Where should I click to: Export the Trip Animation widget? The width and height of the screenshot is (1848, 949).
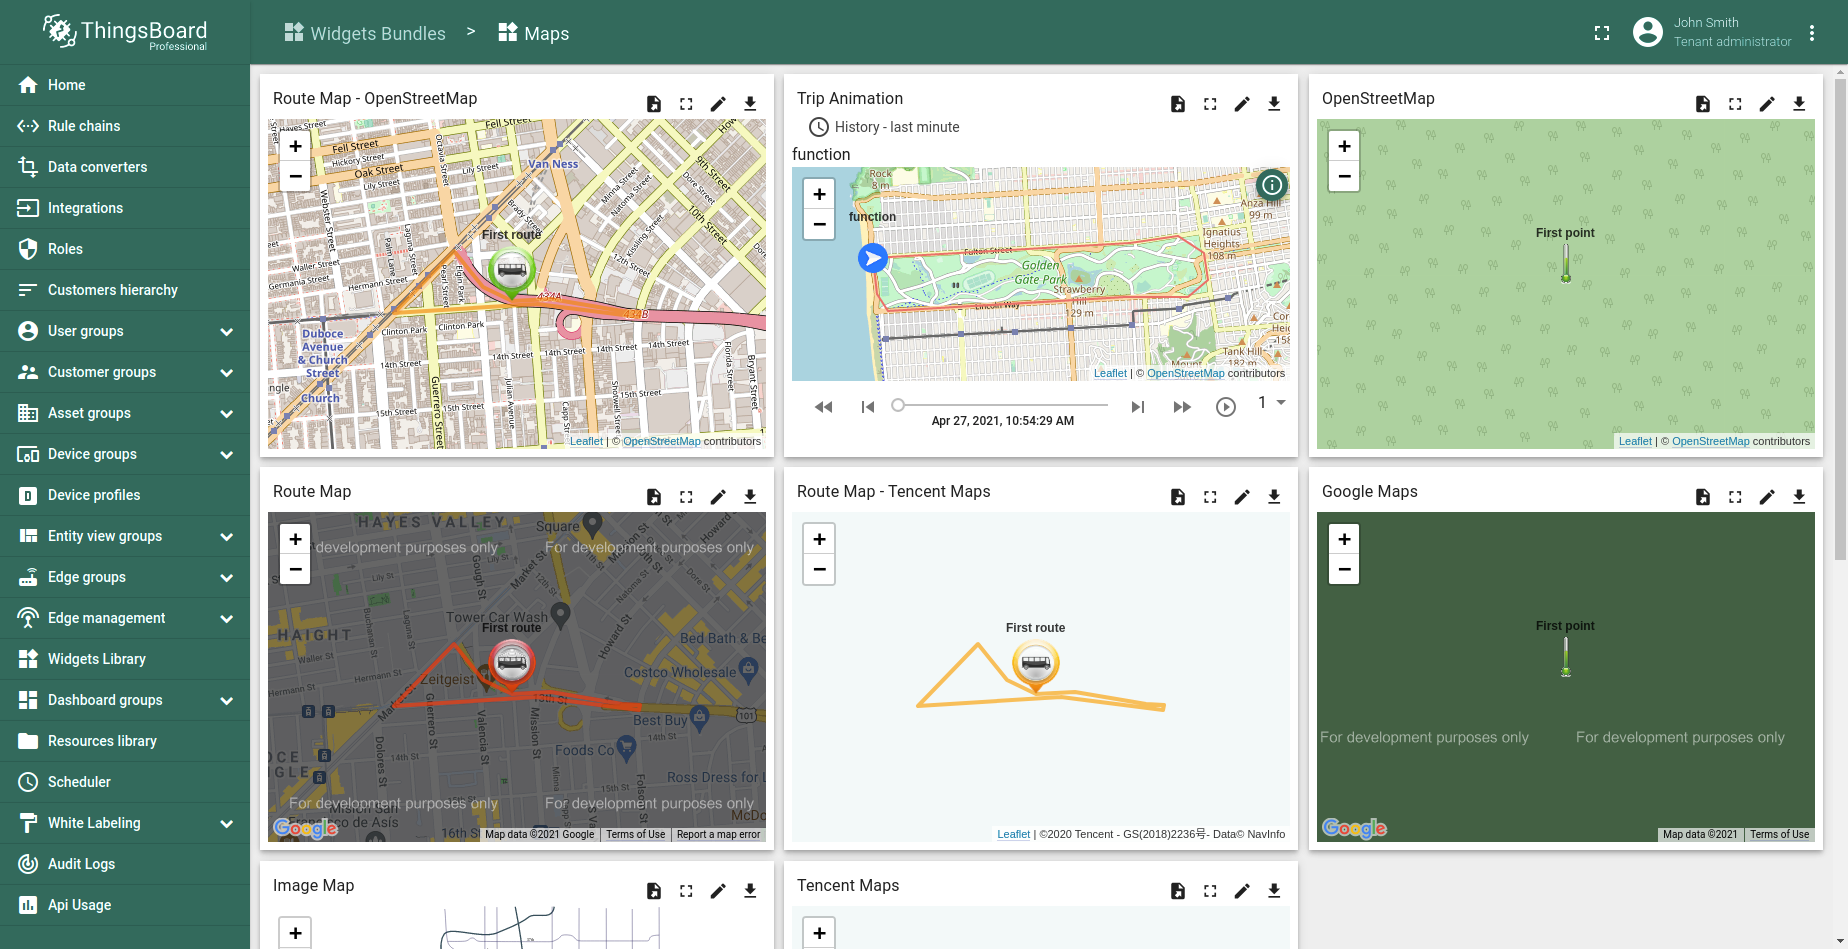(x=1274, y=104)
